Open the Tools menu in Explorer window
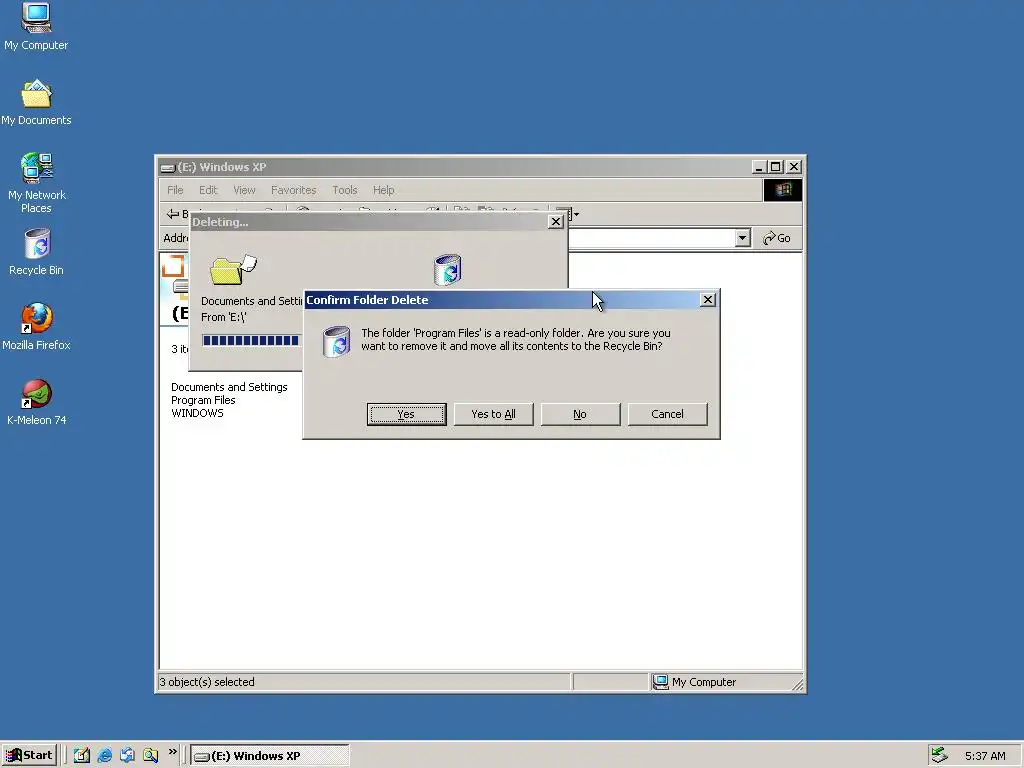This screenshot has width=1024, height=768. tap(344, 190)
